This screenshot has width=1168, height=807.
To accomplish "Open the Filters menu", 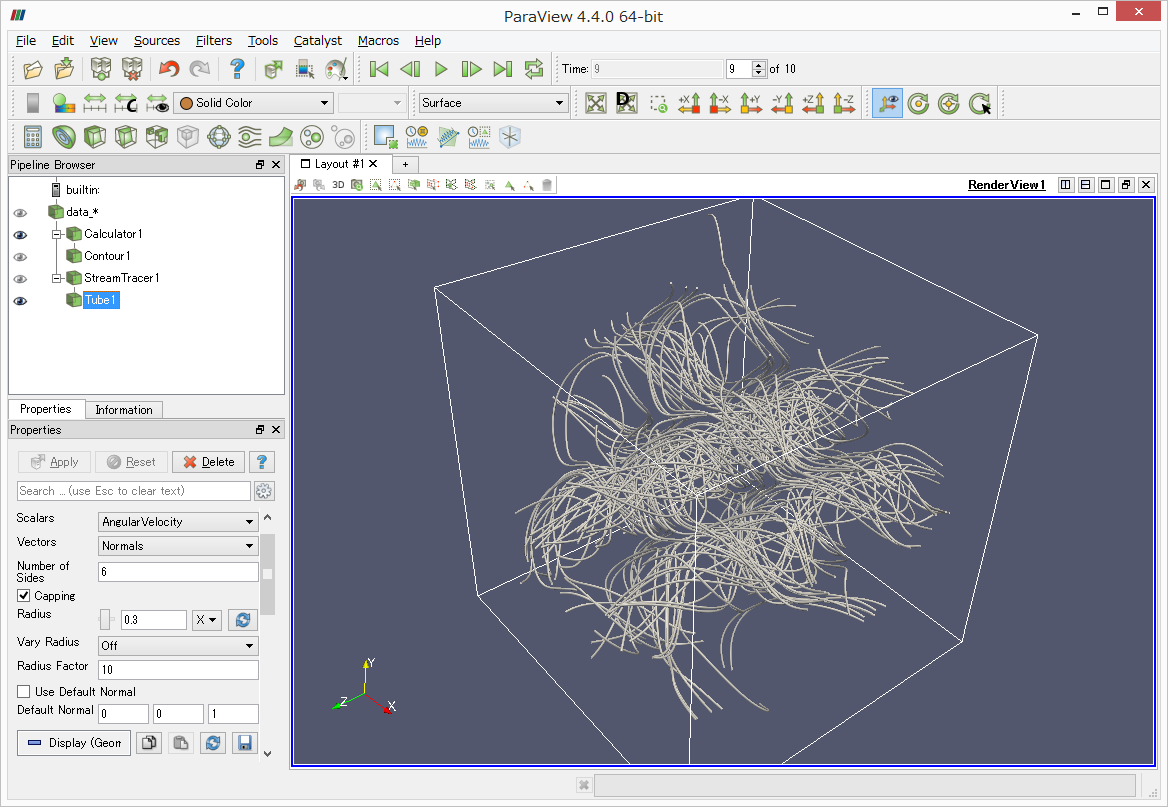I will click(213, 41).
